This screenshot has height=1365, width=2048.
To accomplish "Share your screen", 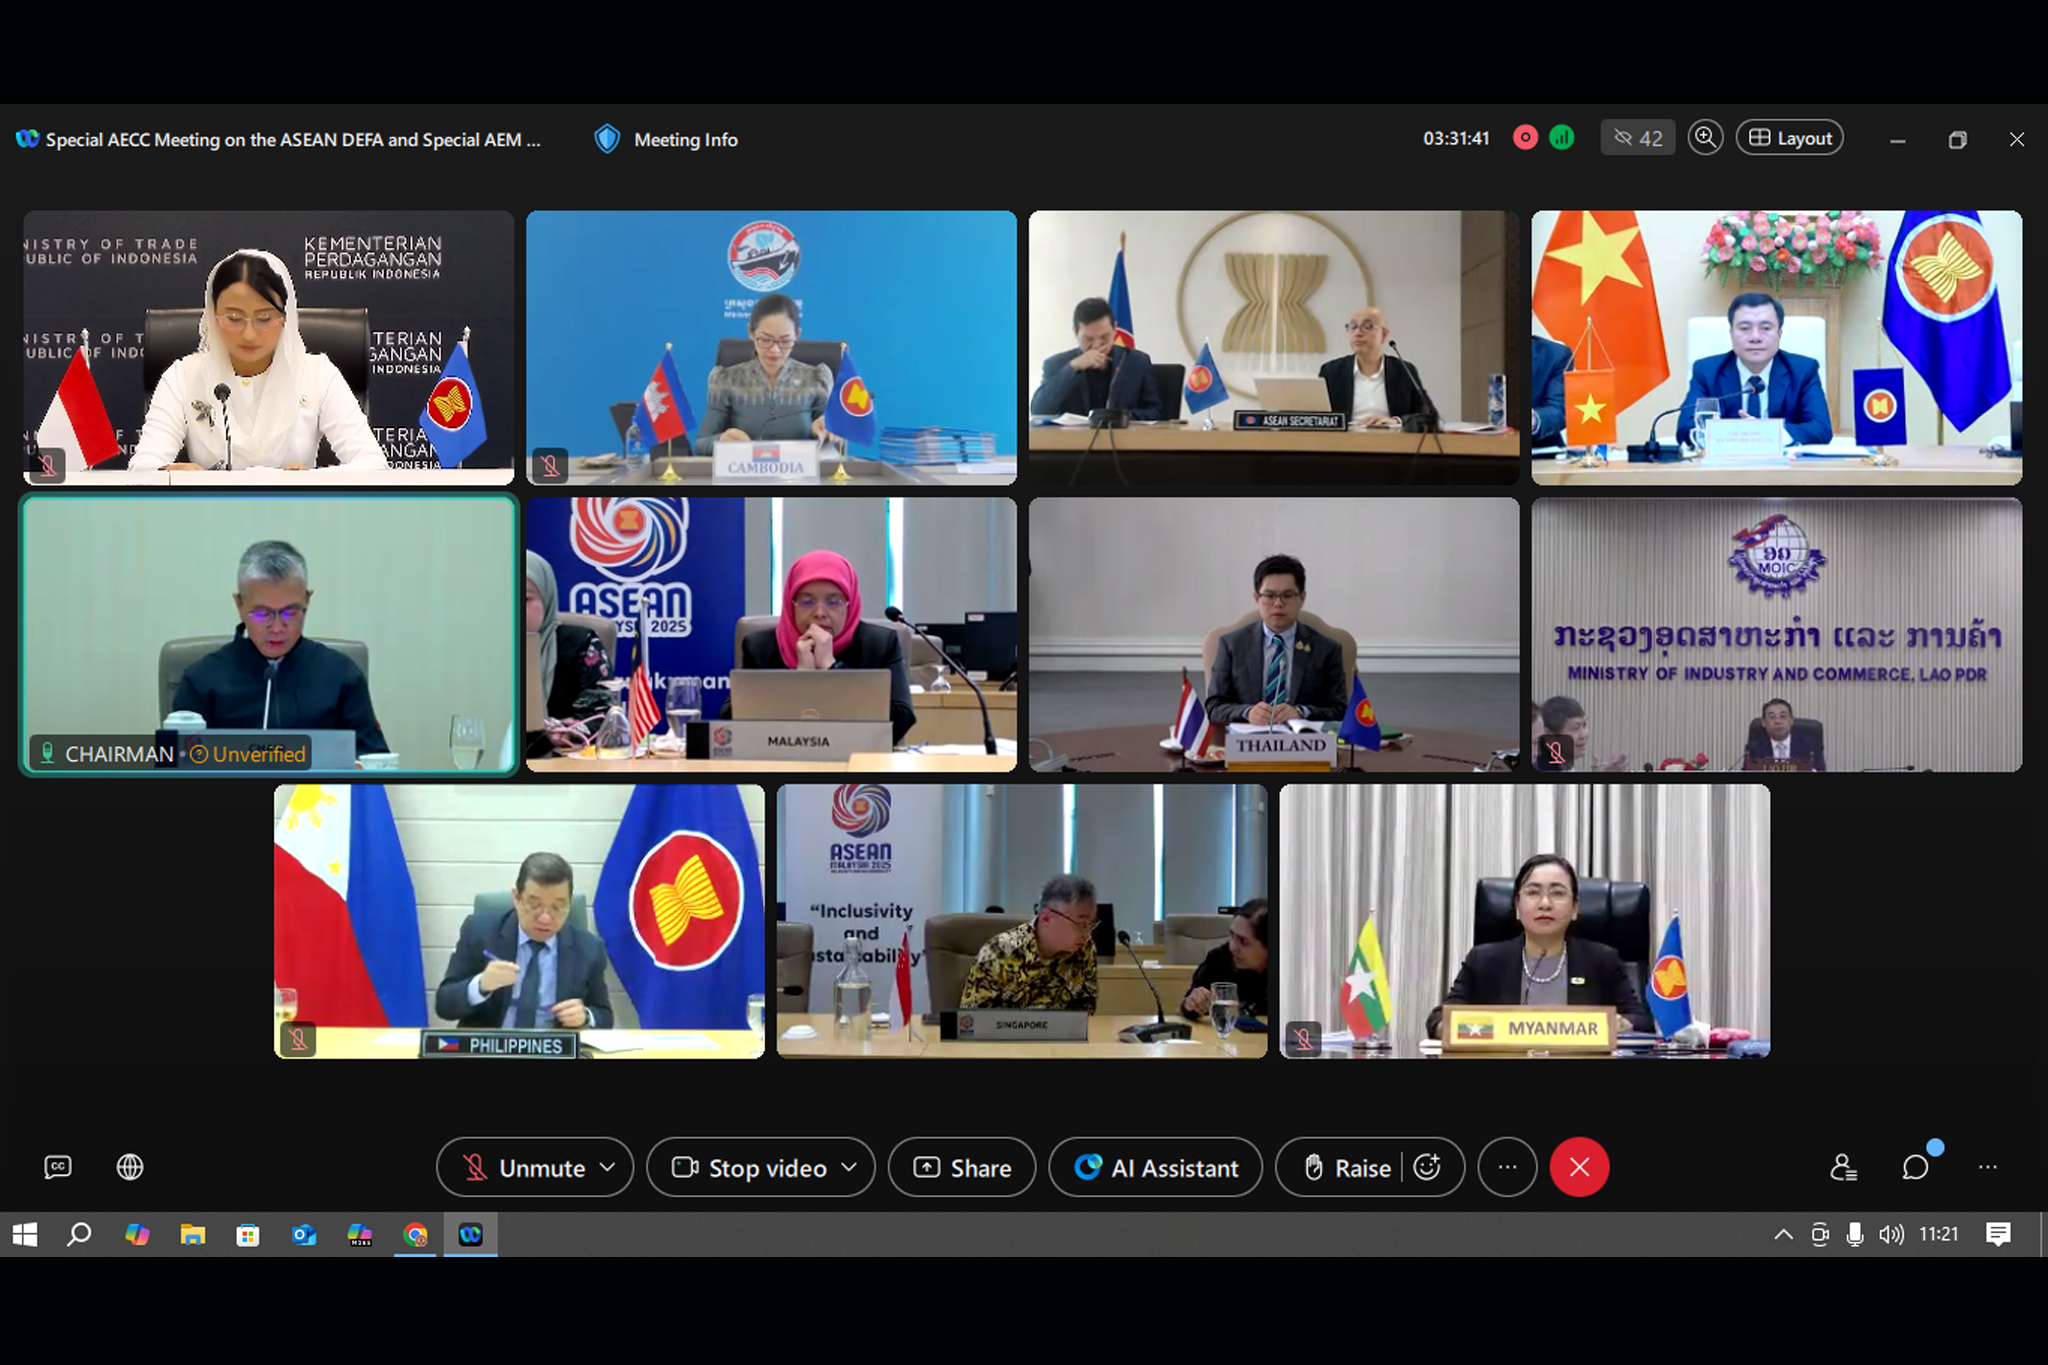I will pos(960,1167).
